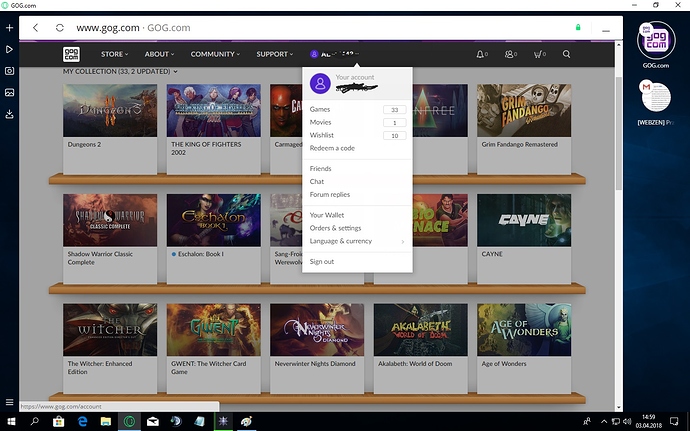Open File Explorer from taskbar
The width and height of the screenshot is (690, 431).
(x=106, y=421)
